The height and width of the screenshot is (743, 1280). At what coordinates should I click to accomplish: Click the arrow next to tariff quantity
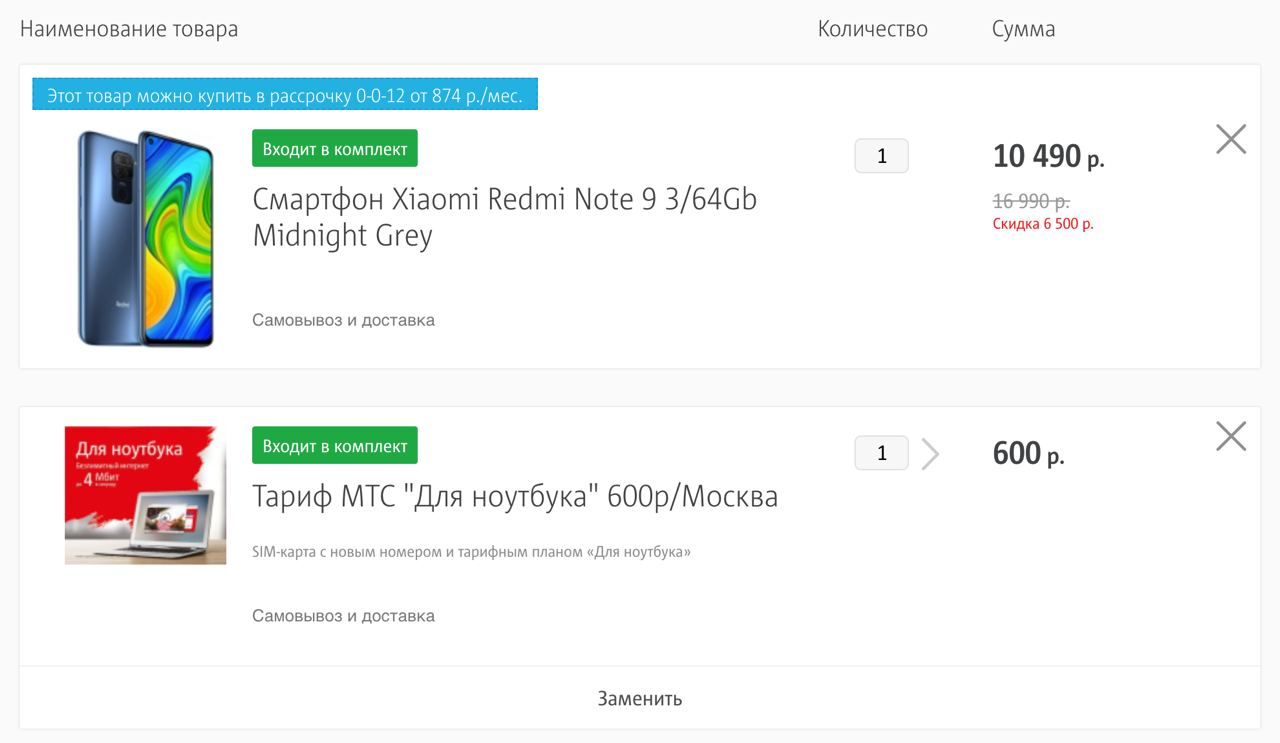(x=930, y=454)
